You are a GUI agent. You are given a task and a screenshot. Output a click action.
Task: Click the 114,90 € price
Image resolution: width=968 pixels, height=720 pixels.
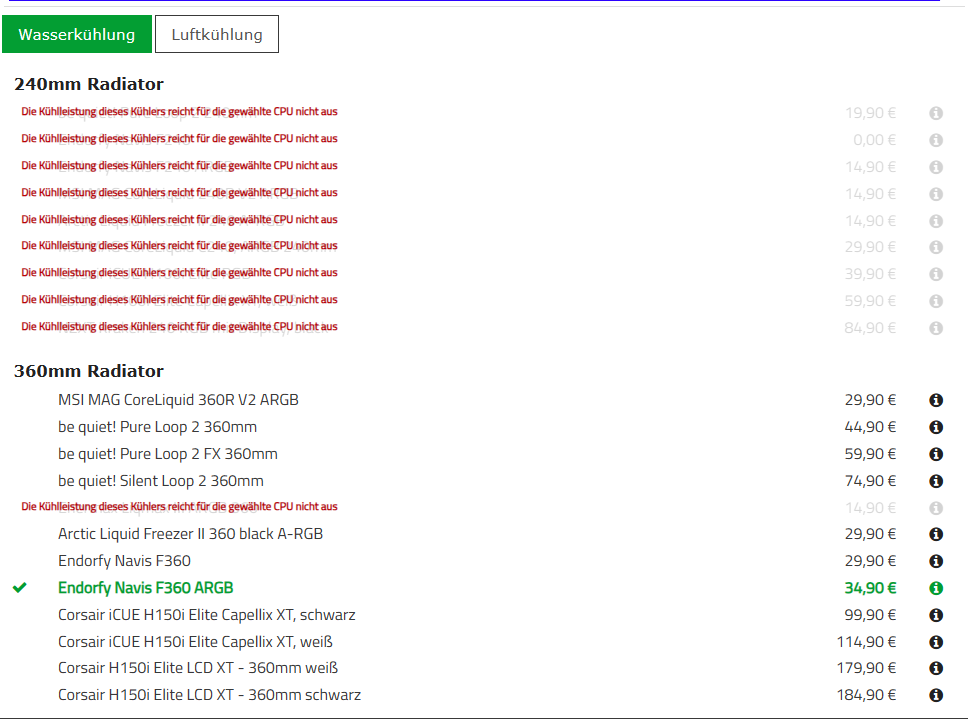(866, 642)
